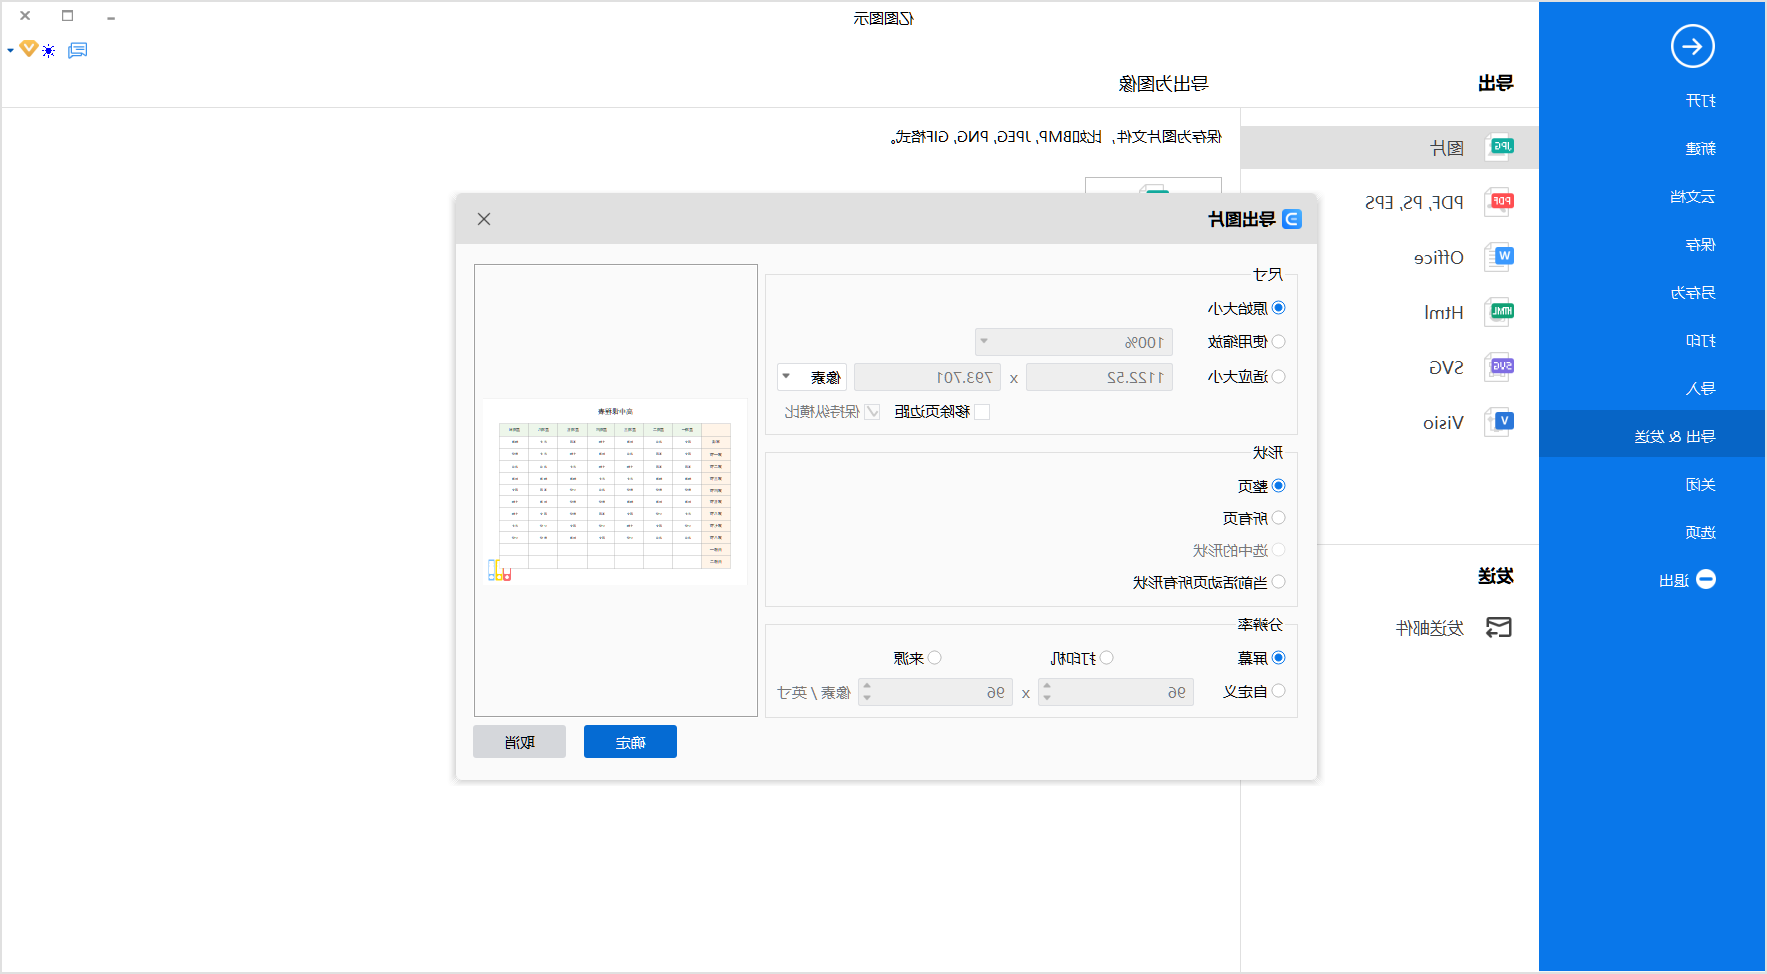This screenshot has height=974, width=1767.
Task: Select 适应大小 radio button
Action: pos(1278,377)
